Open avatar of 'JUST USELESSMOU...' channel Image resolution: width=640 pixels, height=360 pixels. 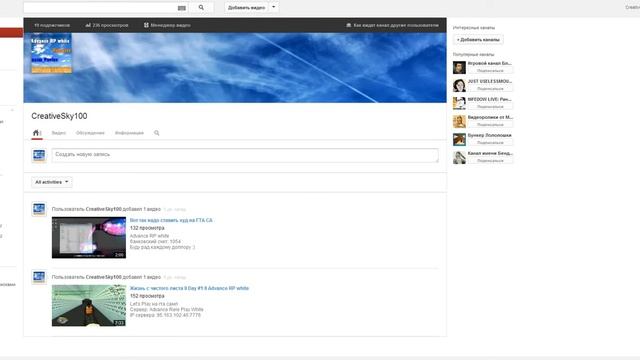(459, 85)
